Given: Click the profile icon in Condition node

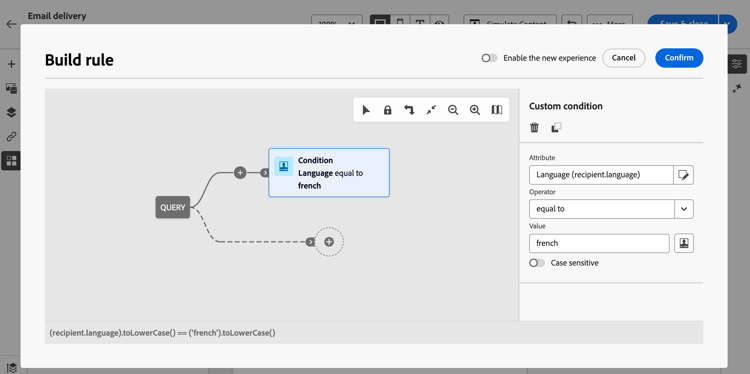Looking at the screenshot, I should pyautogui.click(x=284, y=166).
